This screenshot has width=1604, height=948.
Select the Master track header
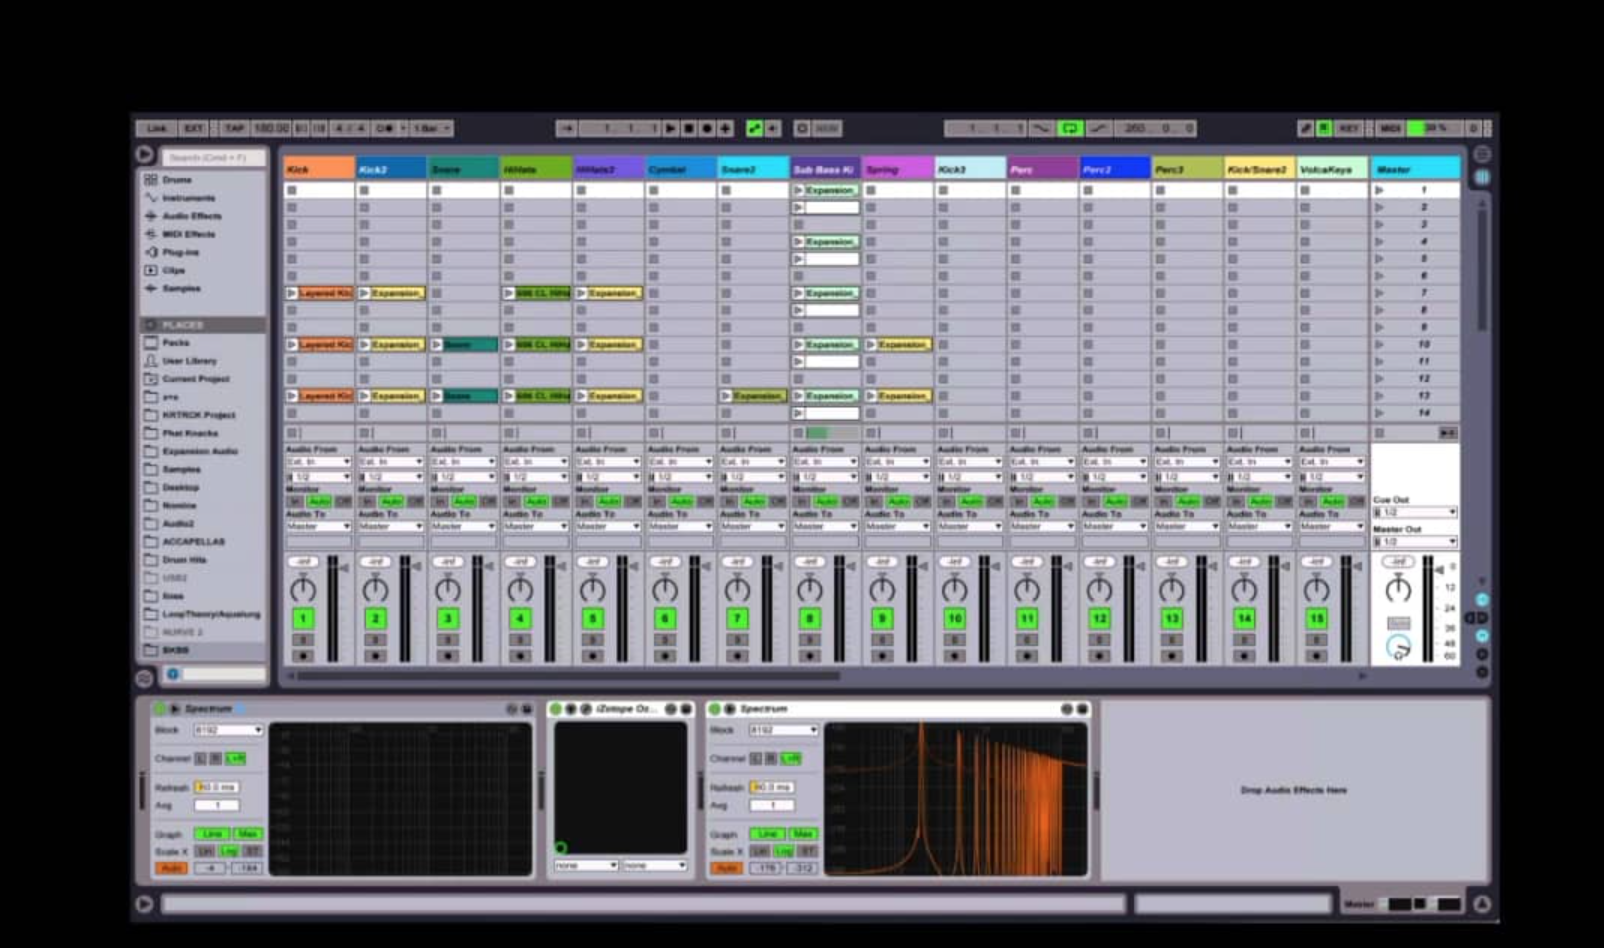[x=1415, y=169]
